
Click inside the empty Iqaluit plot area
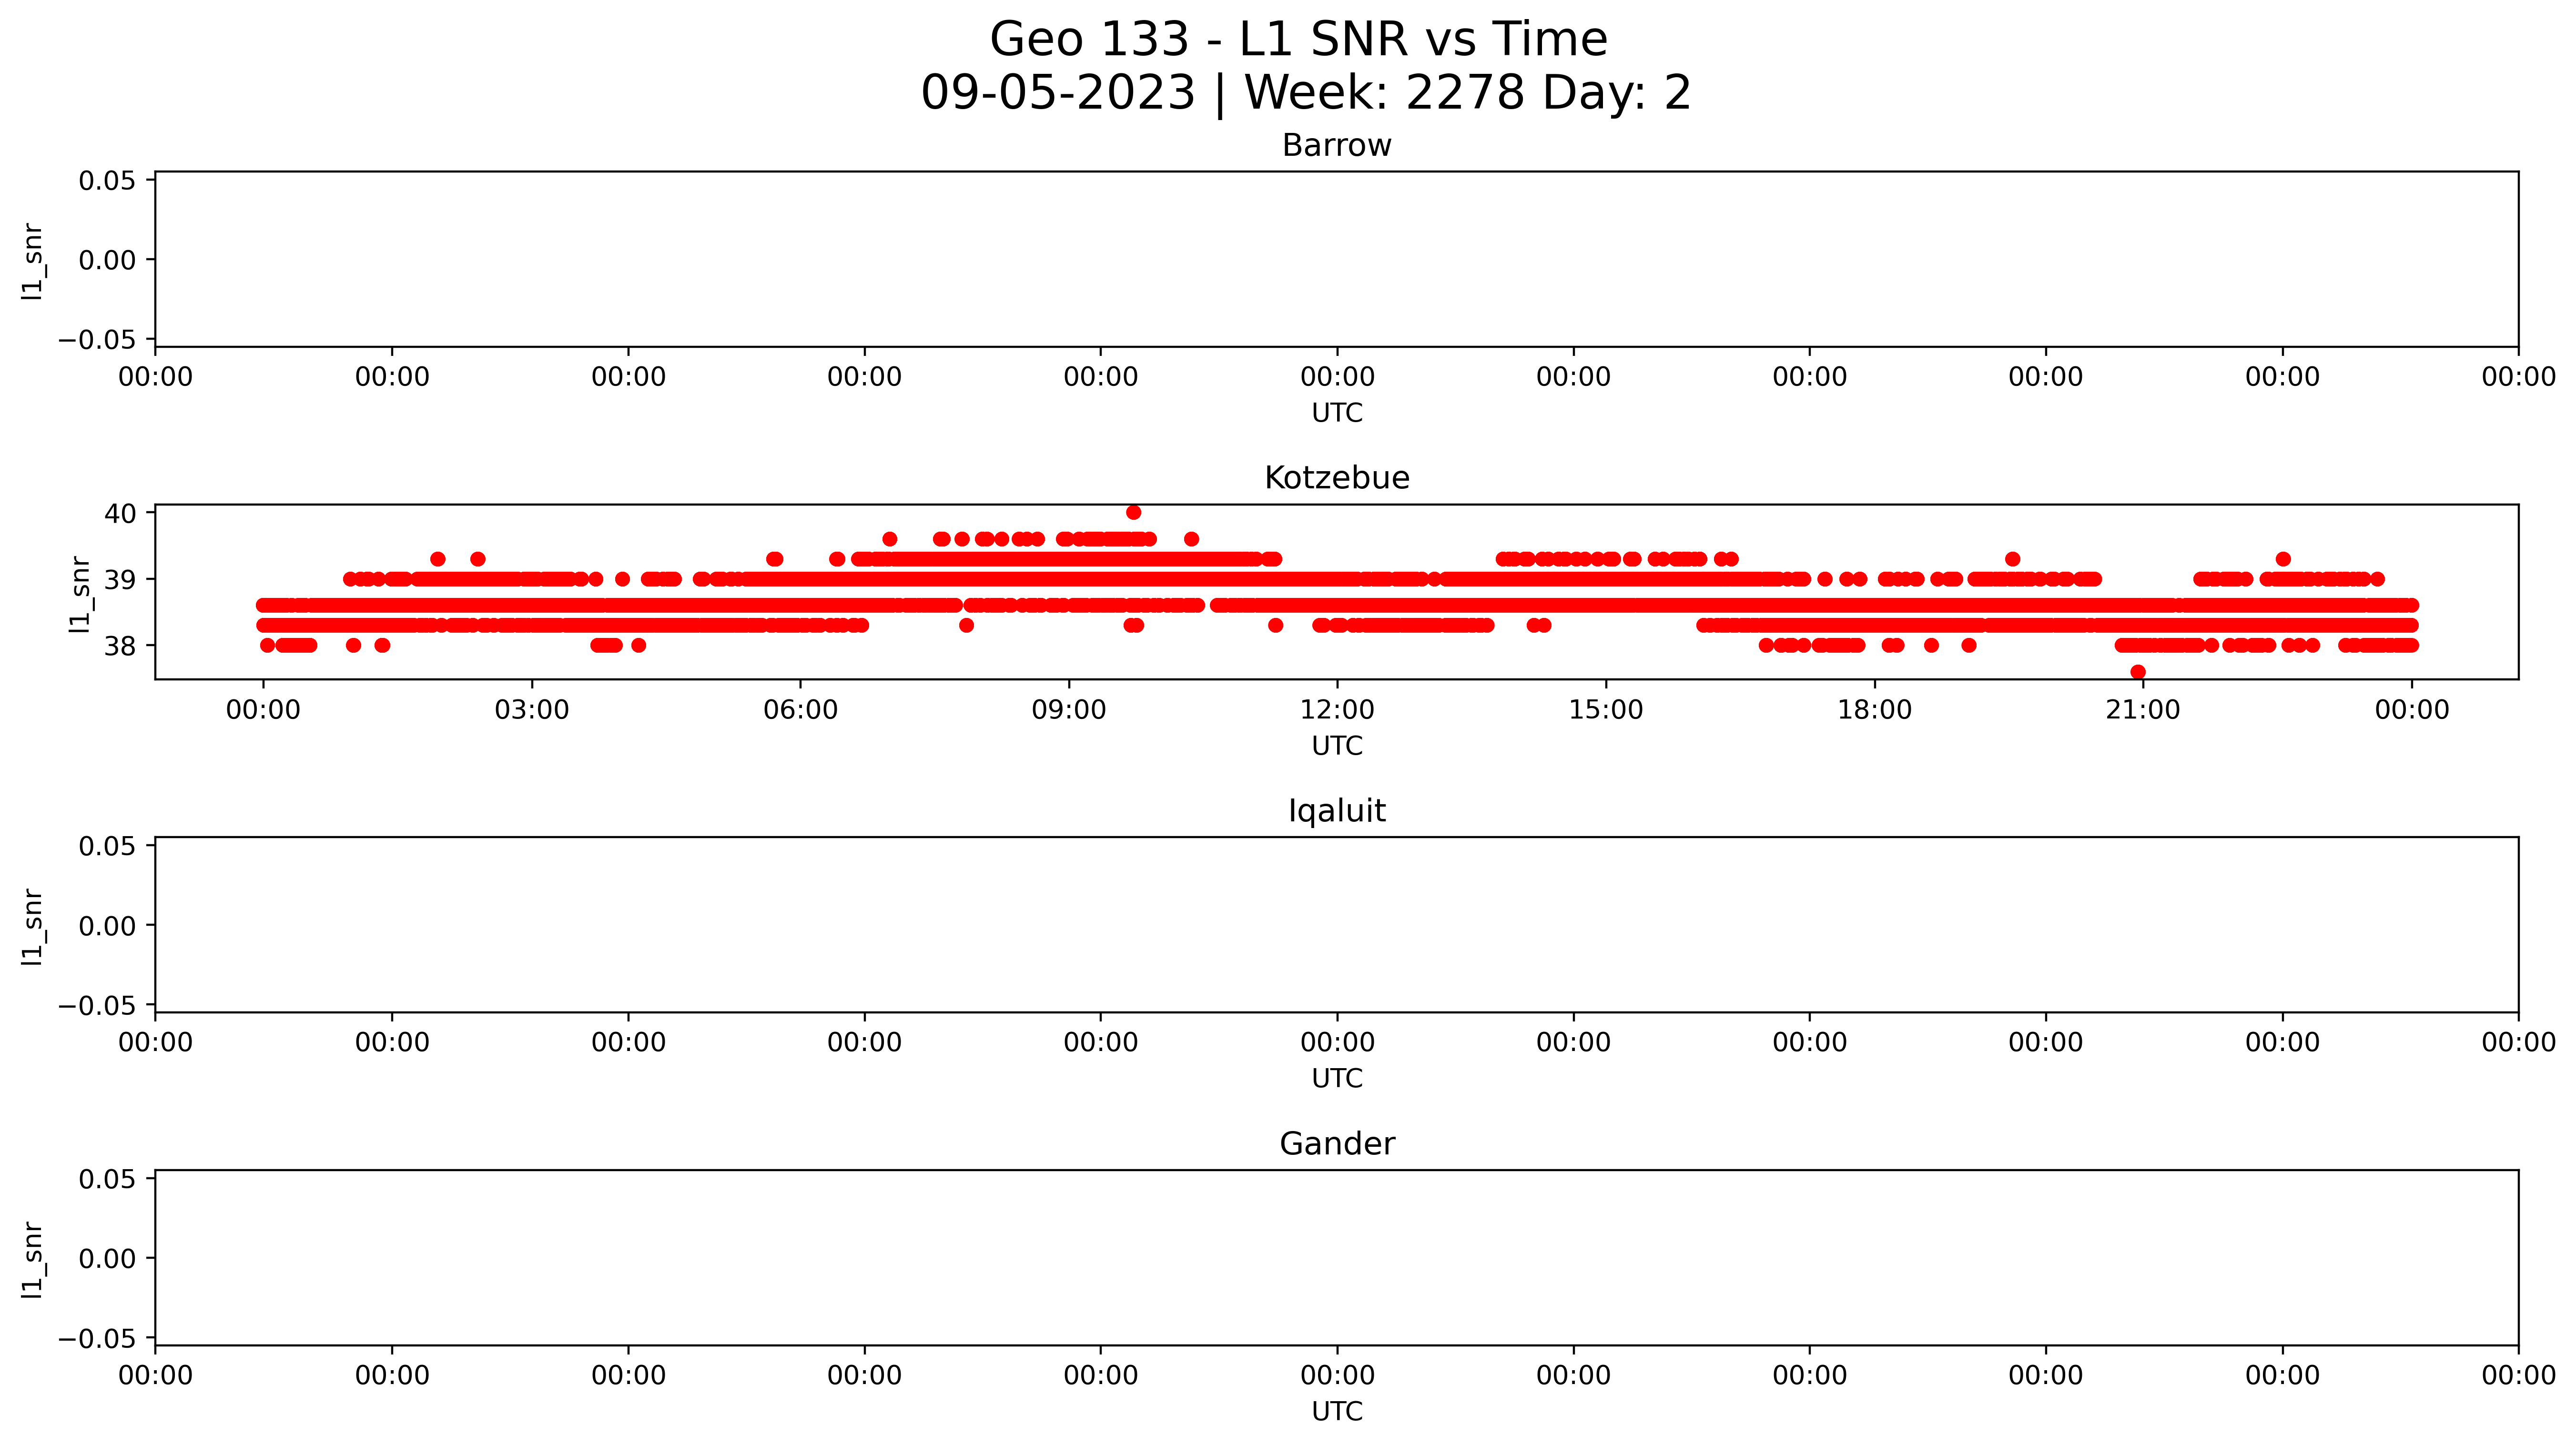click(1336, 925)
